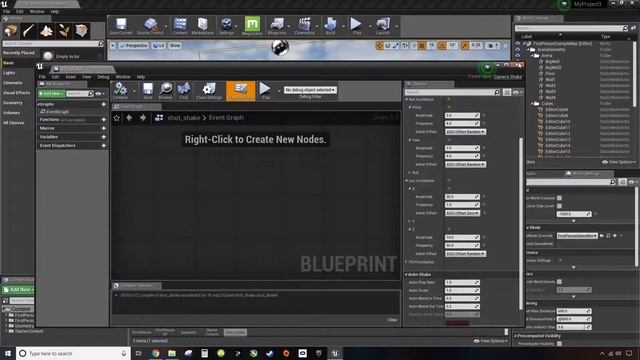
Task: Select Geometry Editing mode cube icon
Action: click(81, 31)
